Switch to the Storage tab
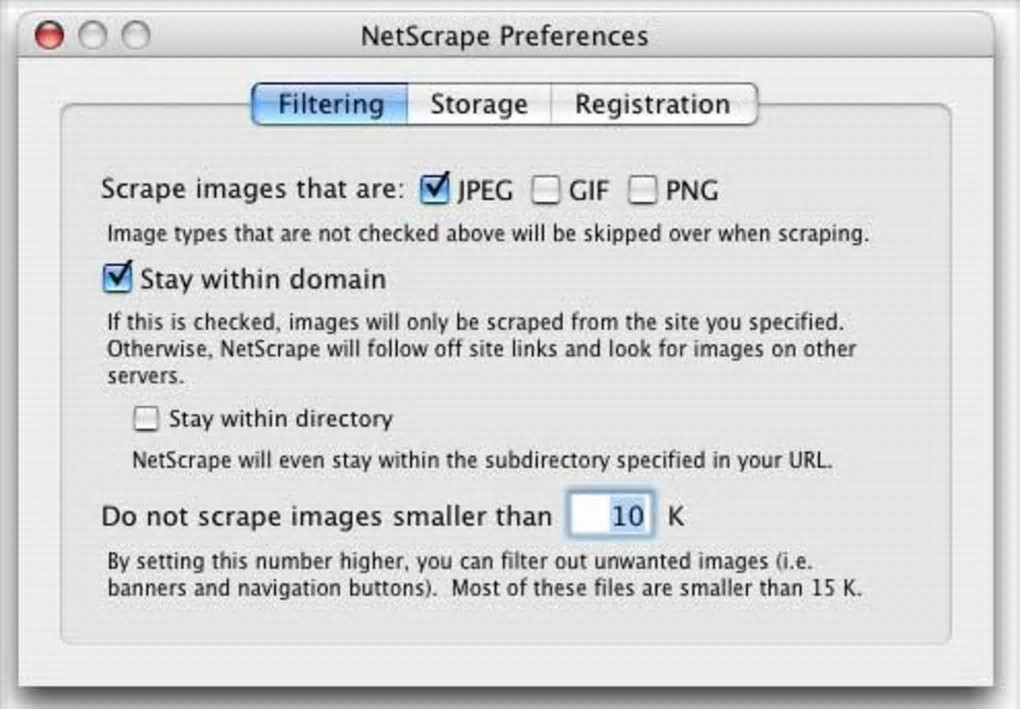 pos(478,105)
